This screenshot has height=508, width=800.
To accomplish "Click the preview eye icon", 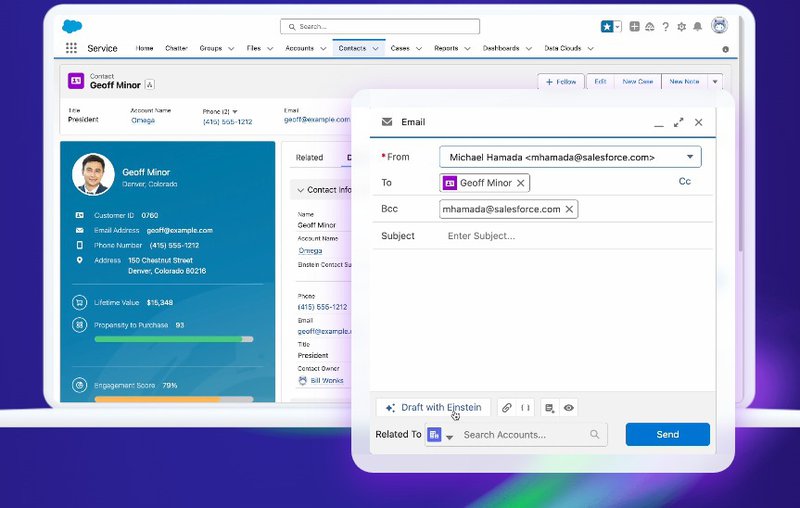I will [569, 408].
